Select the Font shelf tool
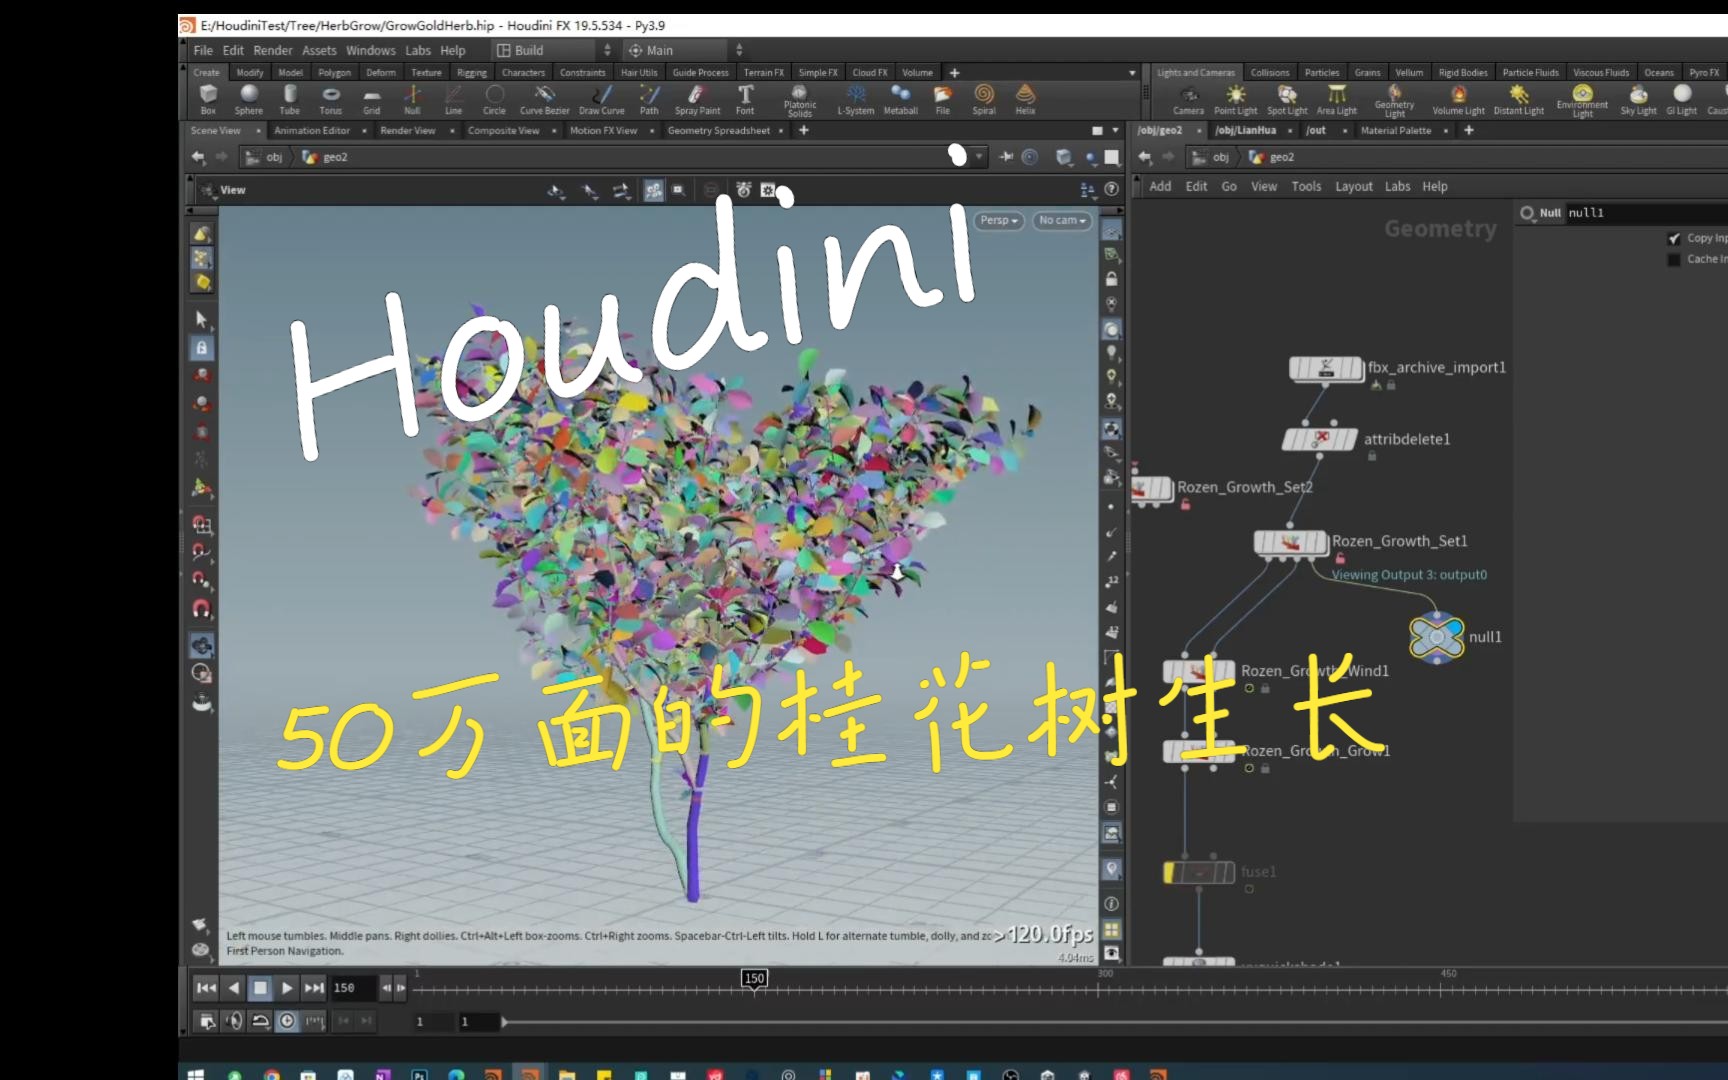This screenshot has width=1728, height=1080. [745, 98]
